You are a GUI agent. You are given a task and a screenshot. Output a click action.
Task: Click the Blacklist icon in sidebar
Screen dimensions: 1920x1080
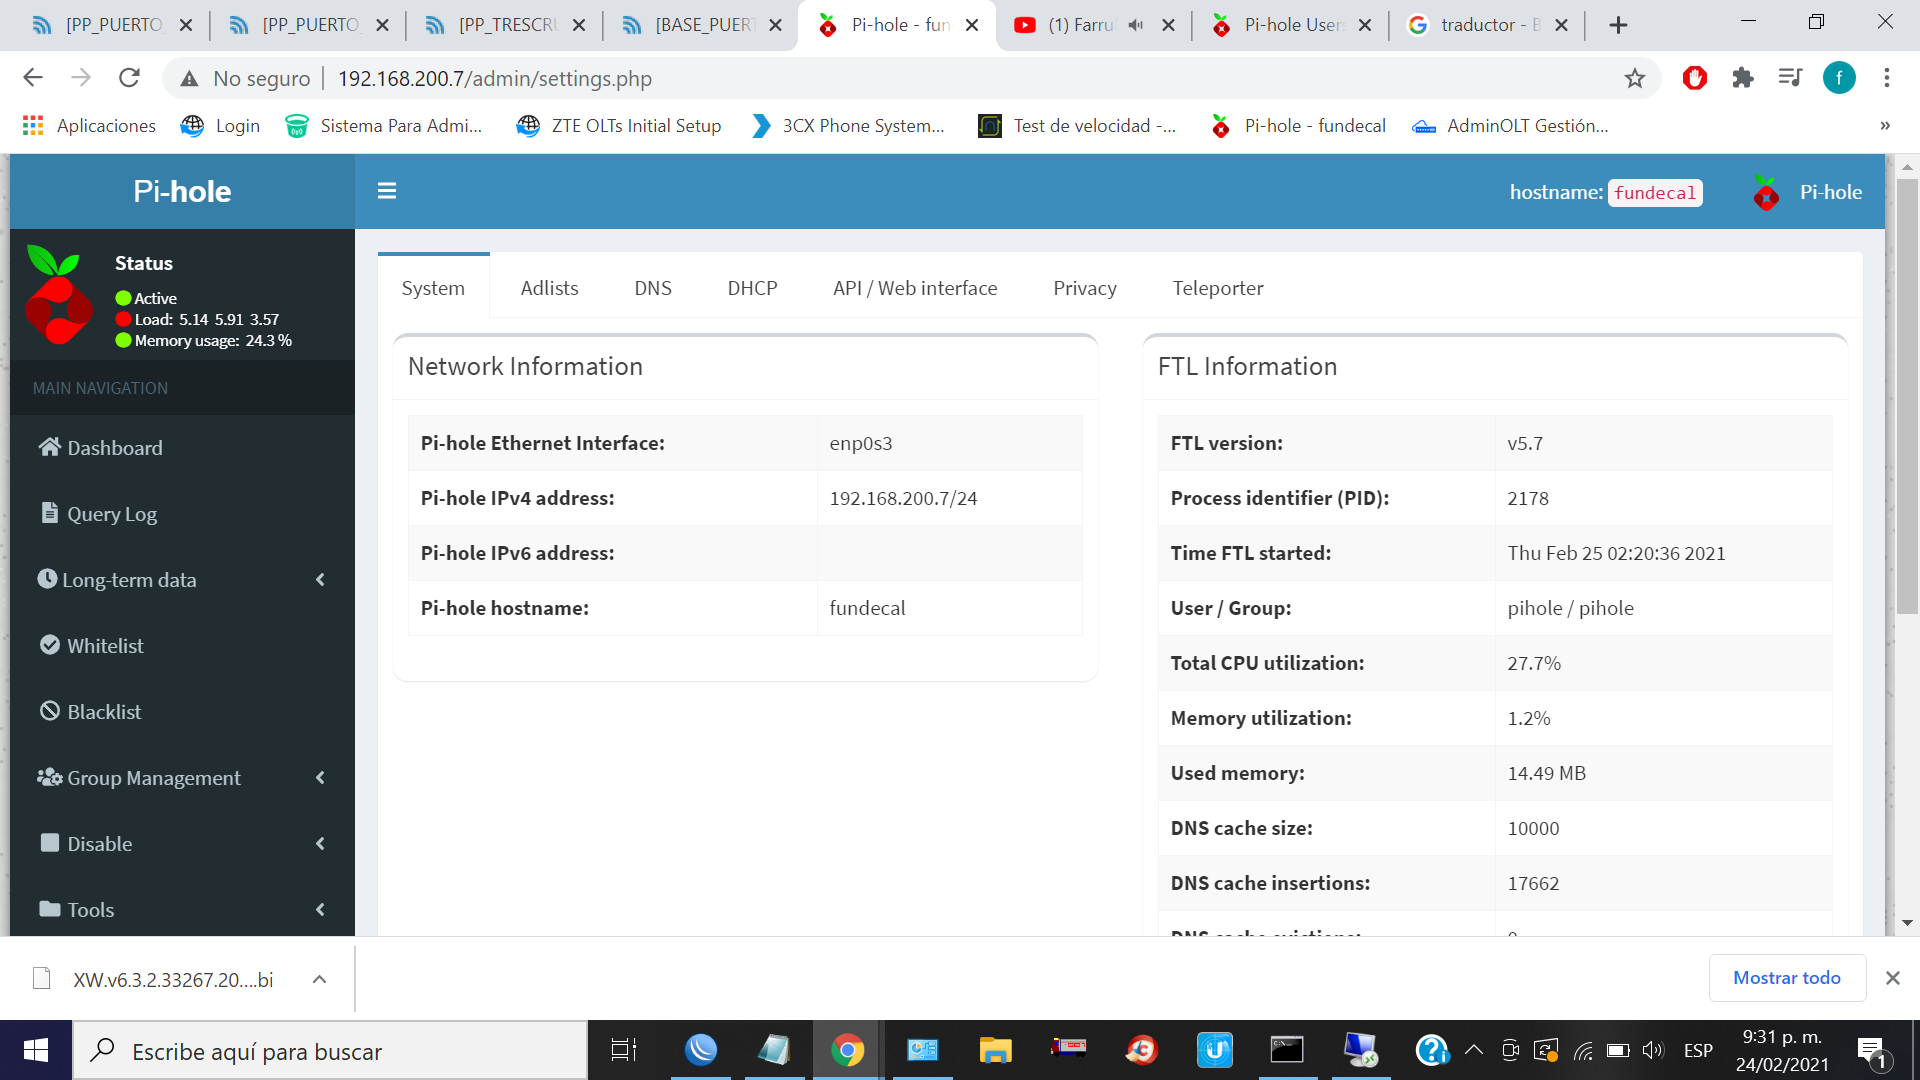pos(48,710)
